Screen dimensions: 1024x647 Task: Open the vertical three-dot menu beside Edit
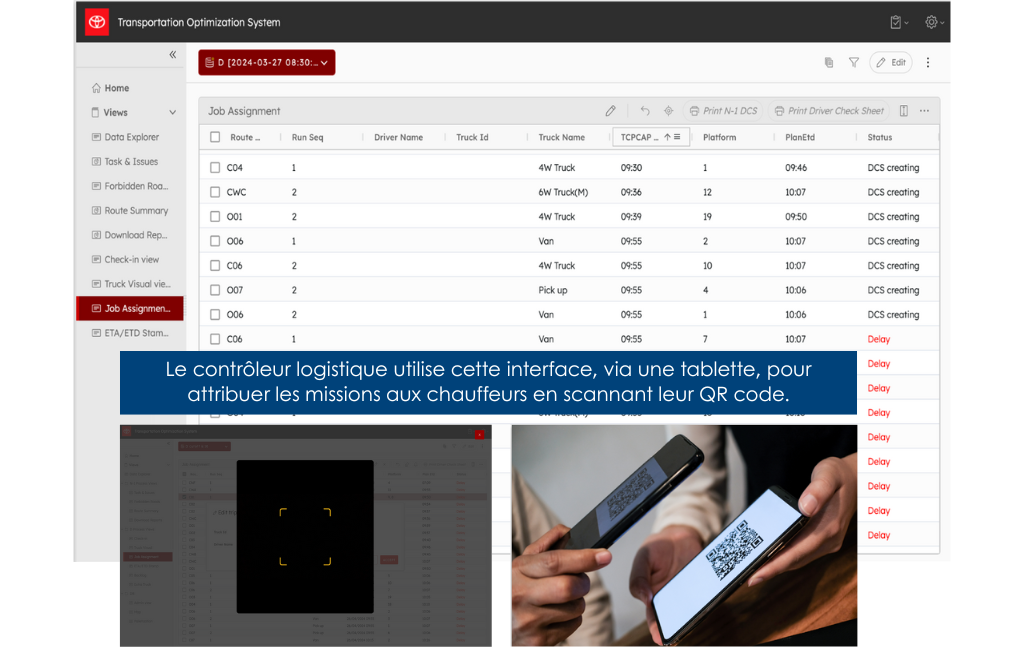[928, 63]
